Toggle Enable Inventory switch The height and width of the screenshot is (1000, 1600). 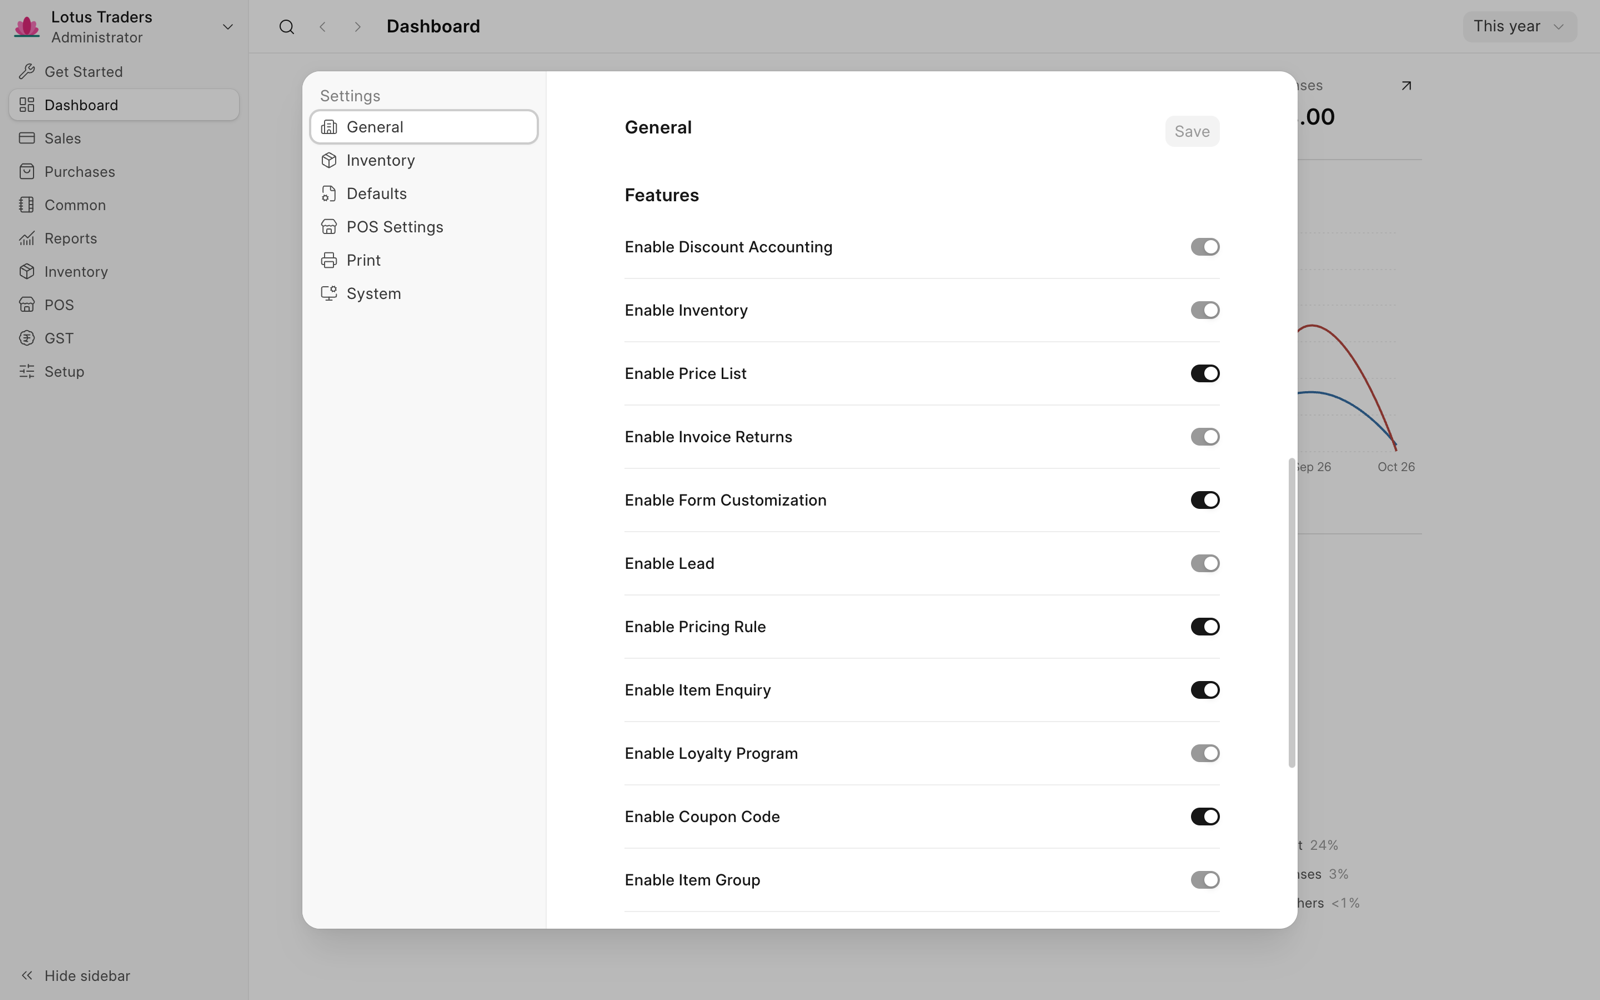1205,310
